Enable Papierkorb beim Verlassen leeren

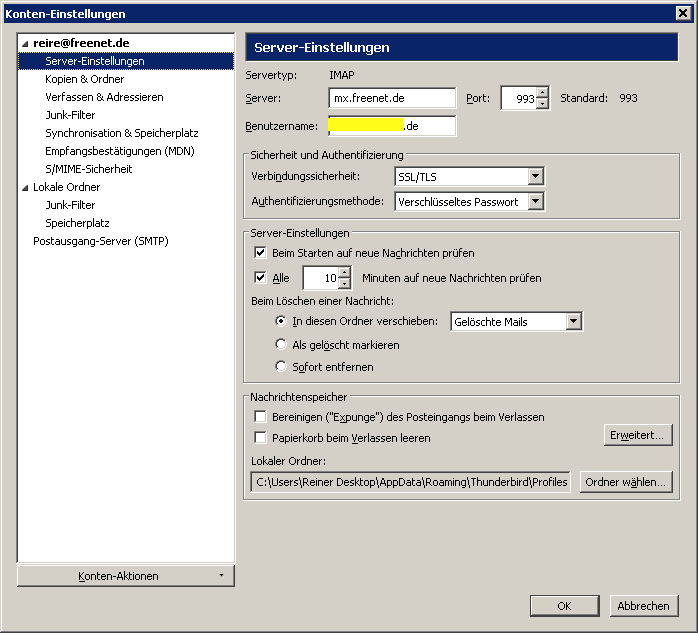[261, 438]
